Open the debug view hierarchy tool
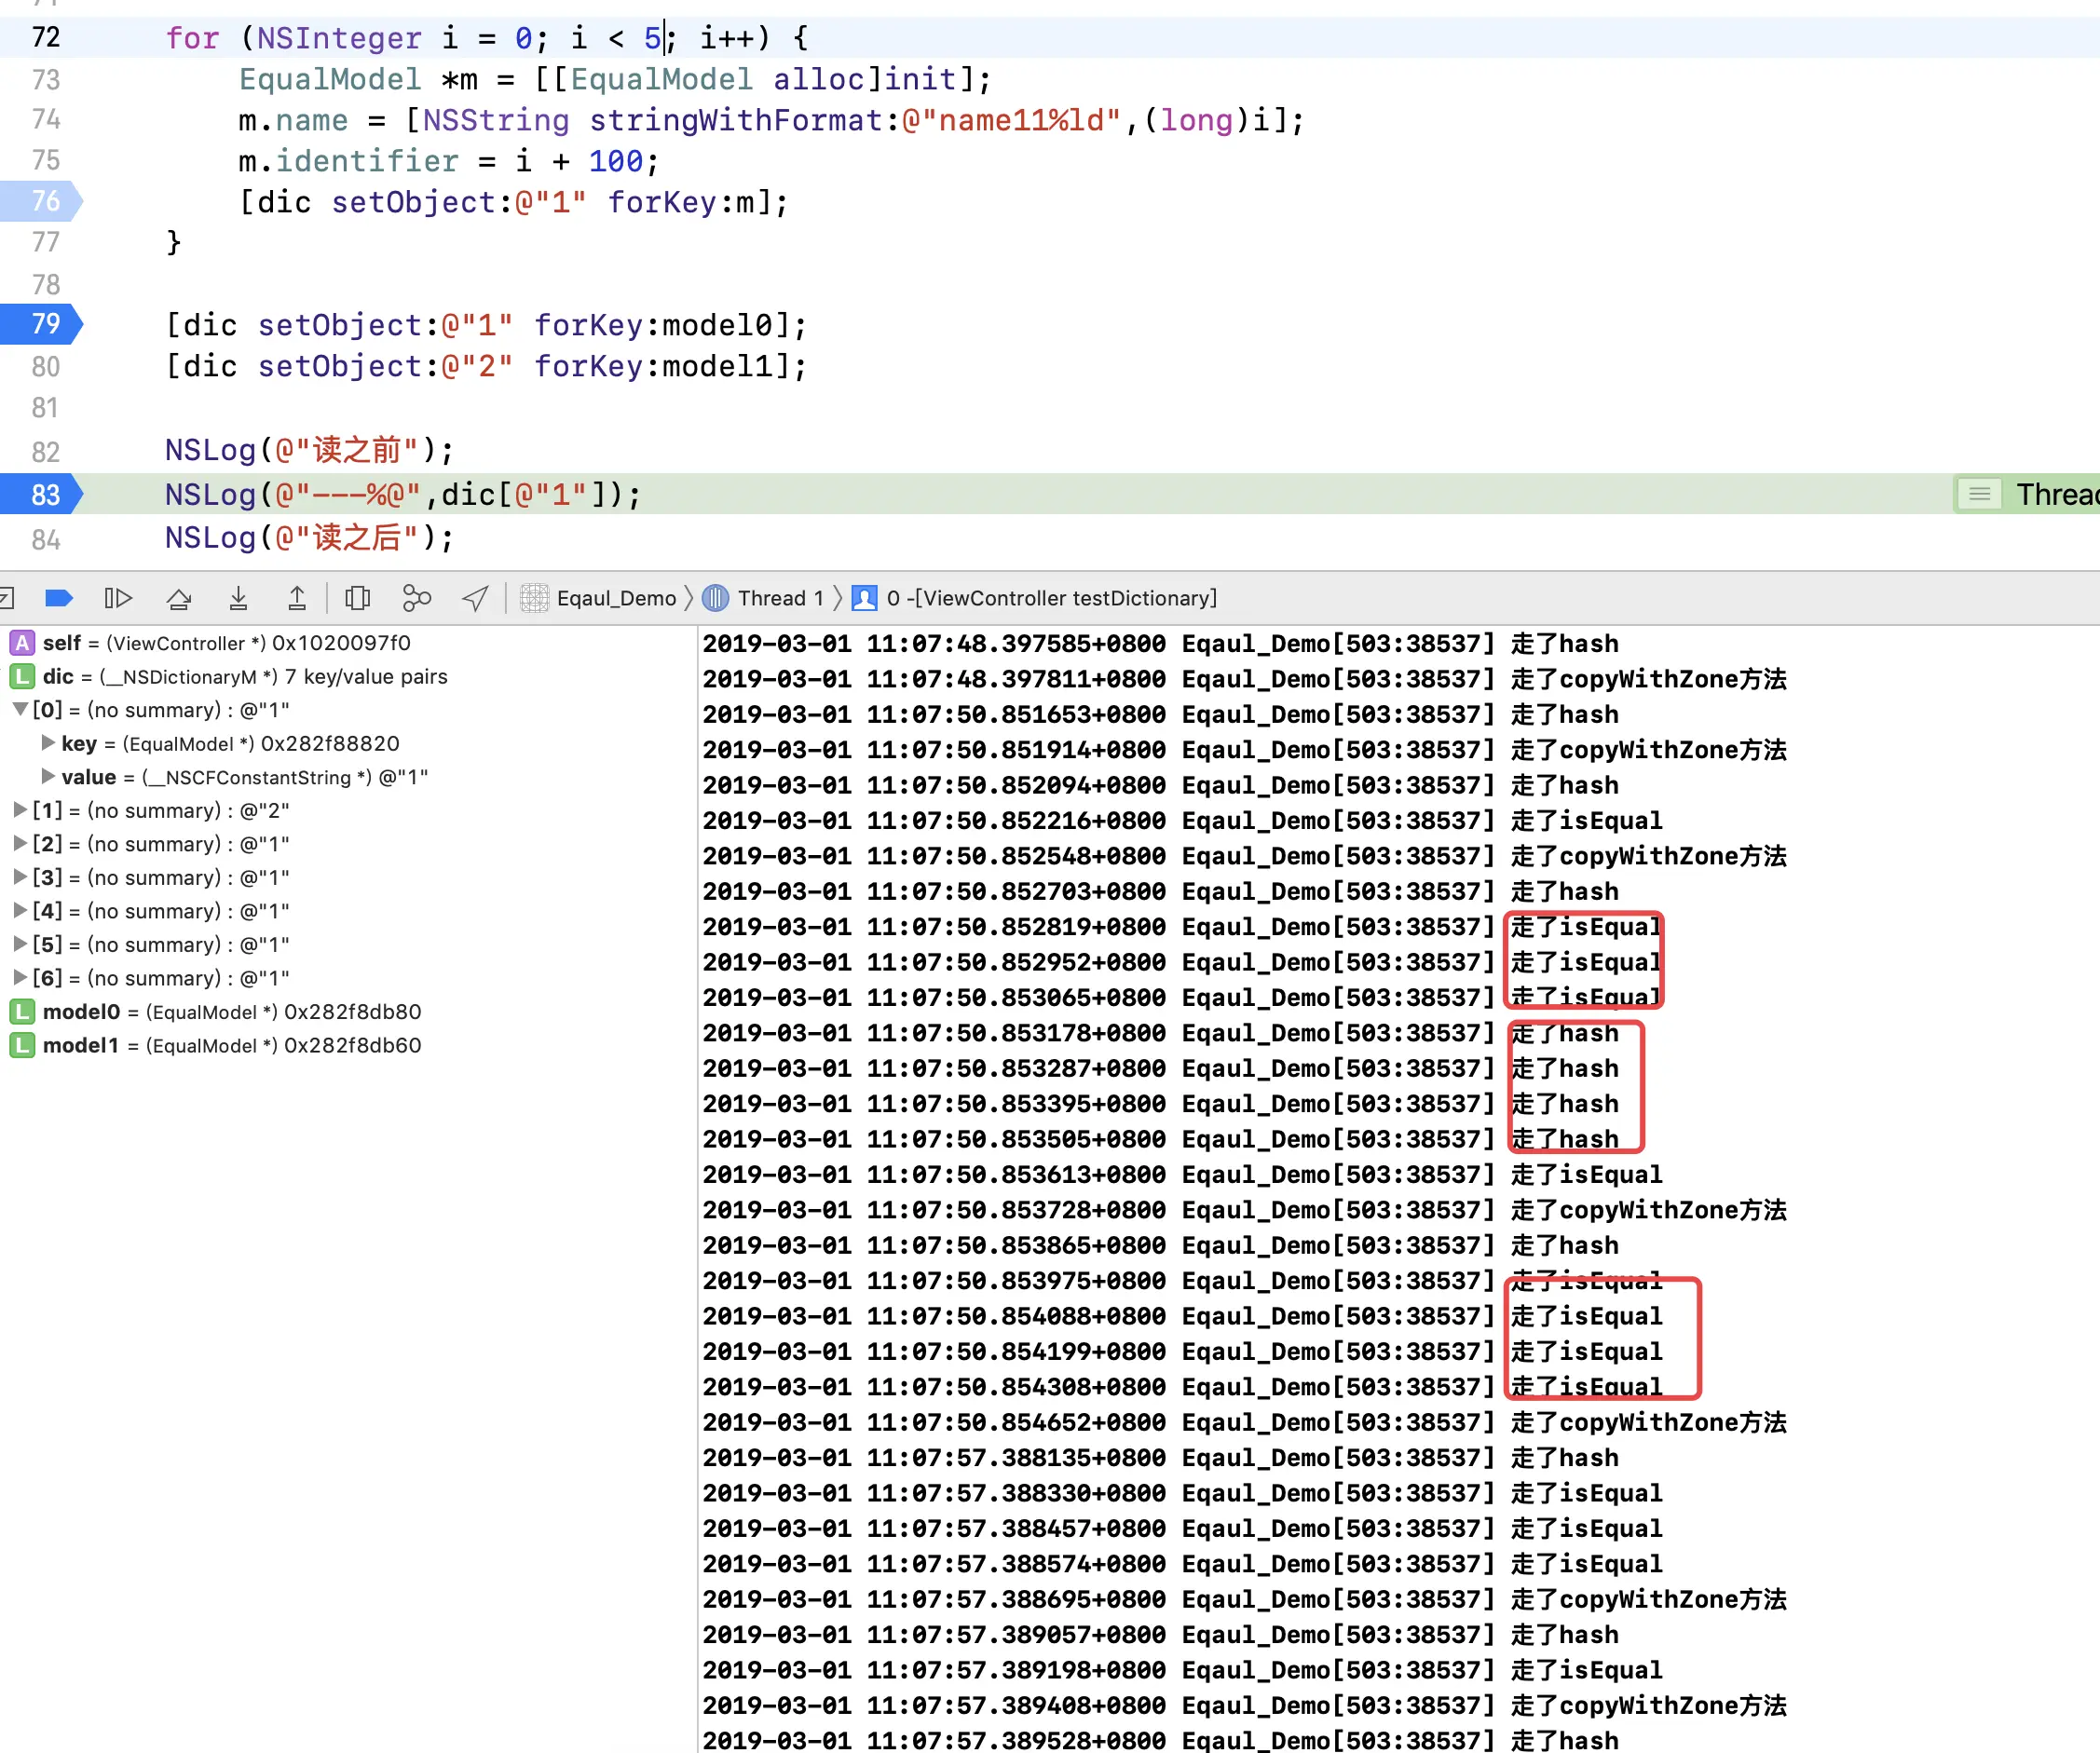The width and height of the screenshot is (2100, 1753). point(357,598)
